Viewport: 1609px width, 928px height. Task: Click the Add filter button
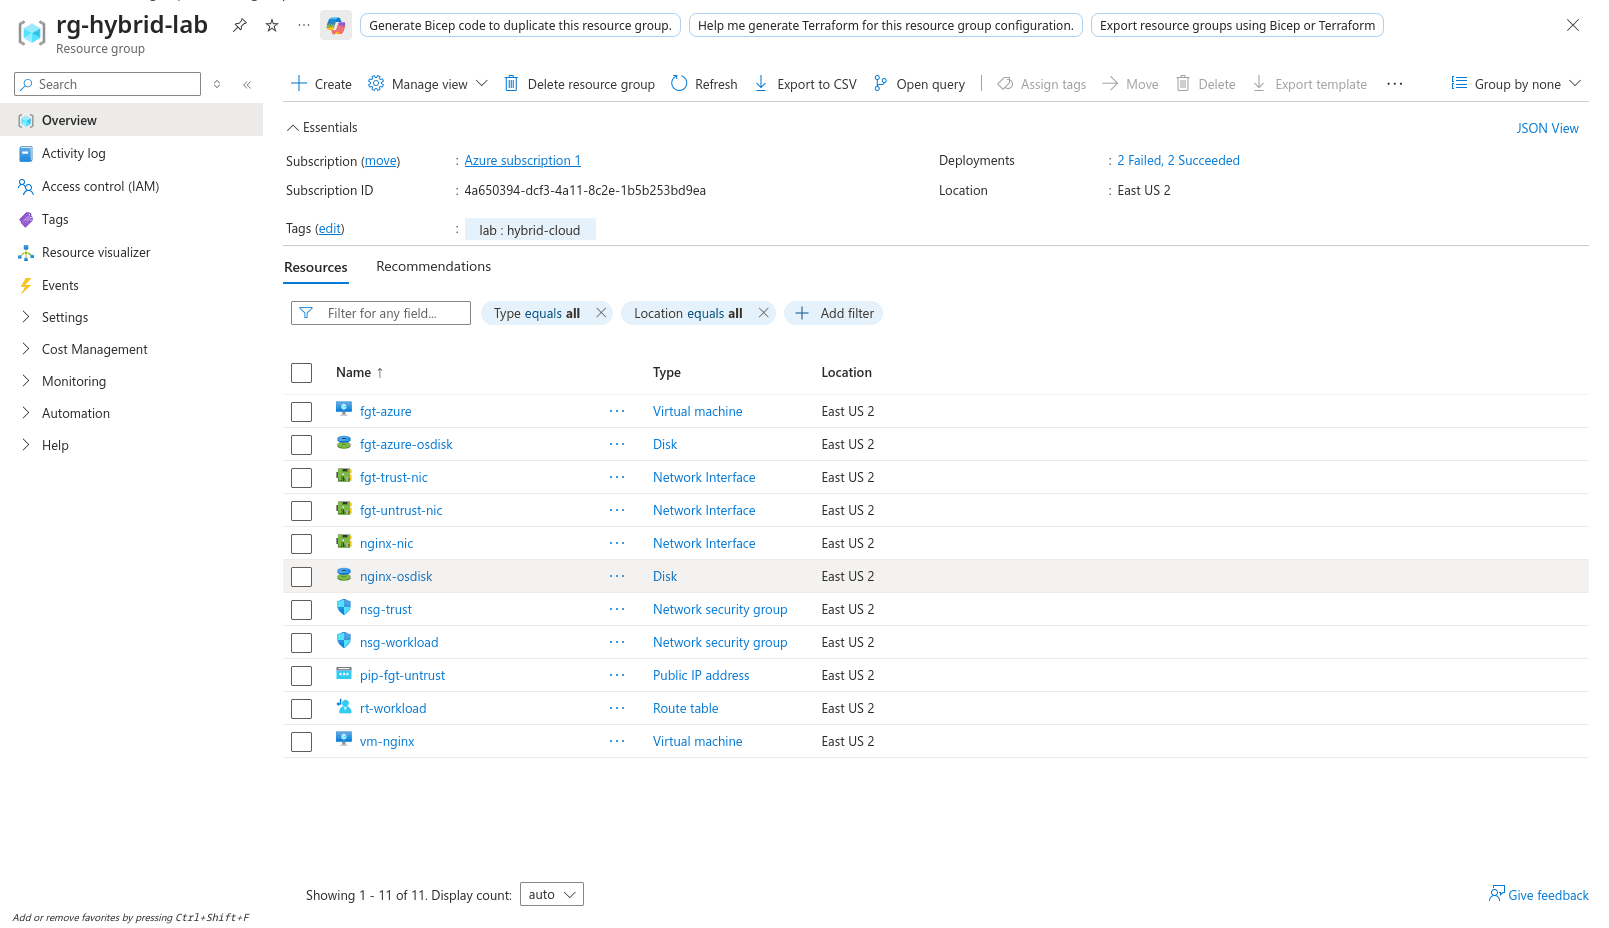click(x=834, y=313)
